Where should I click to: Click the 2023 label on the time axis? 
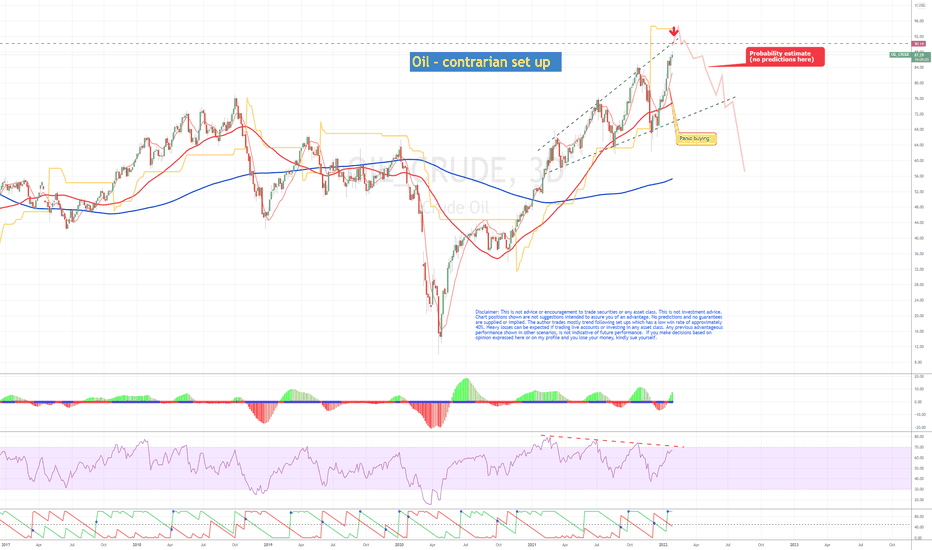pyautogui.click(x=794, y=544)
